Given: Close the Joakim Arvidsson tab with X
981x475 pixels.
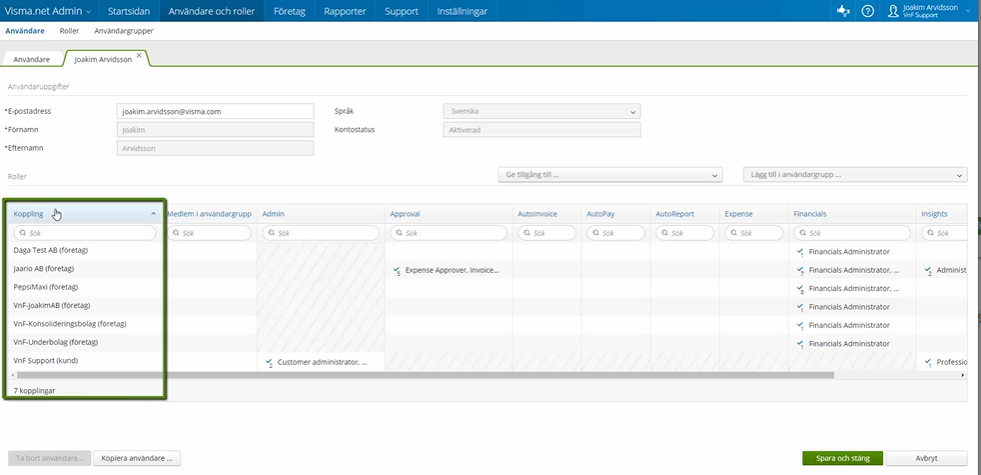Looking at the screenshot, I should [139, 55].
